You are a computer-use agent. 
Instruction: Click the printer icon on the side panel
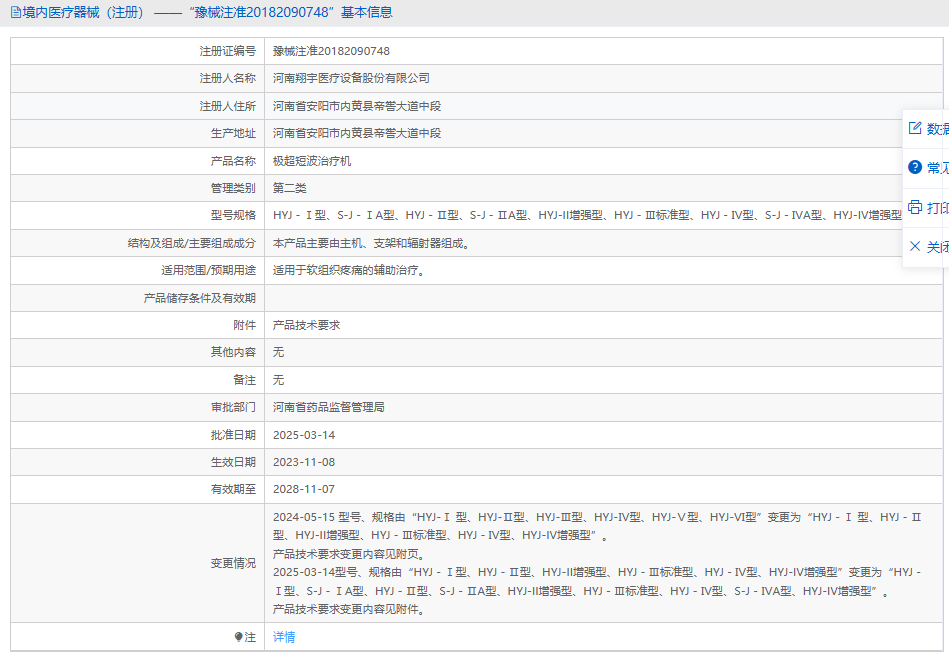tap(915, 207)
